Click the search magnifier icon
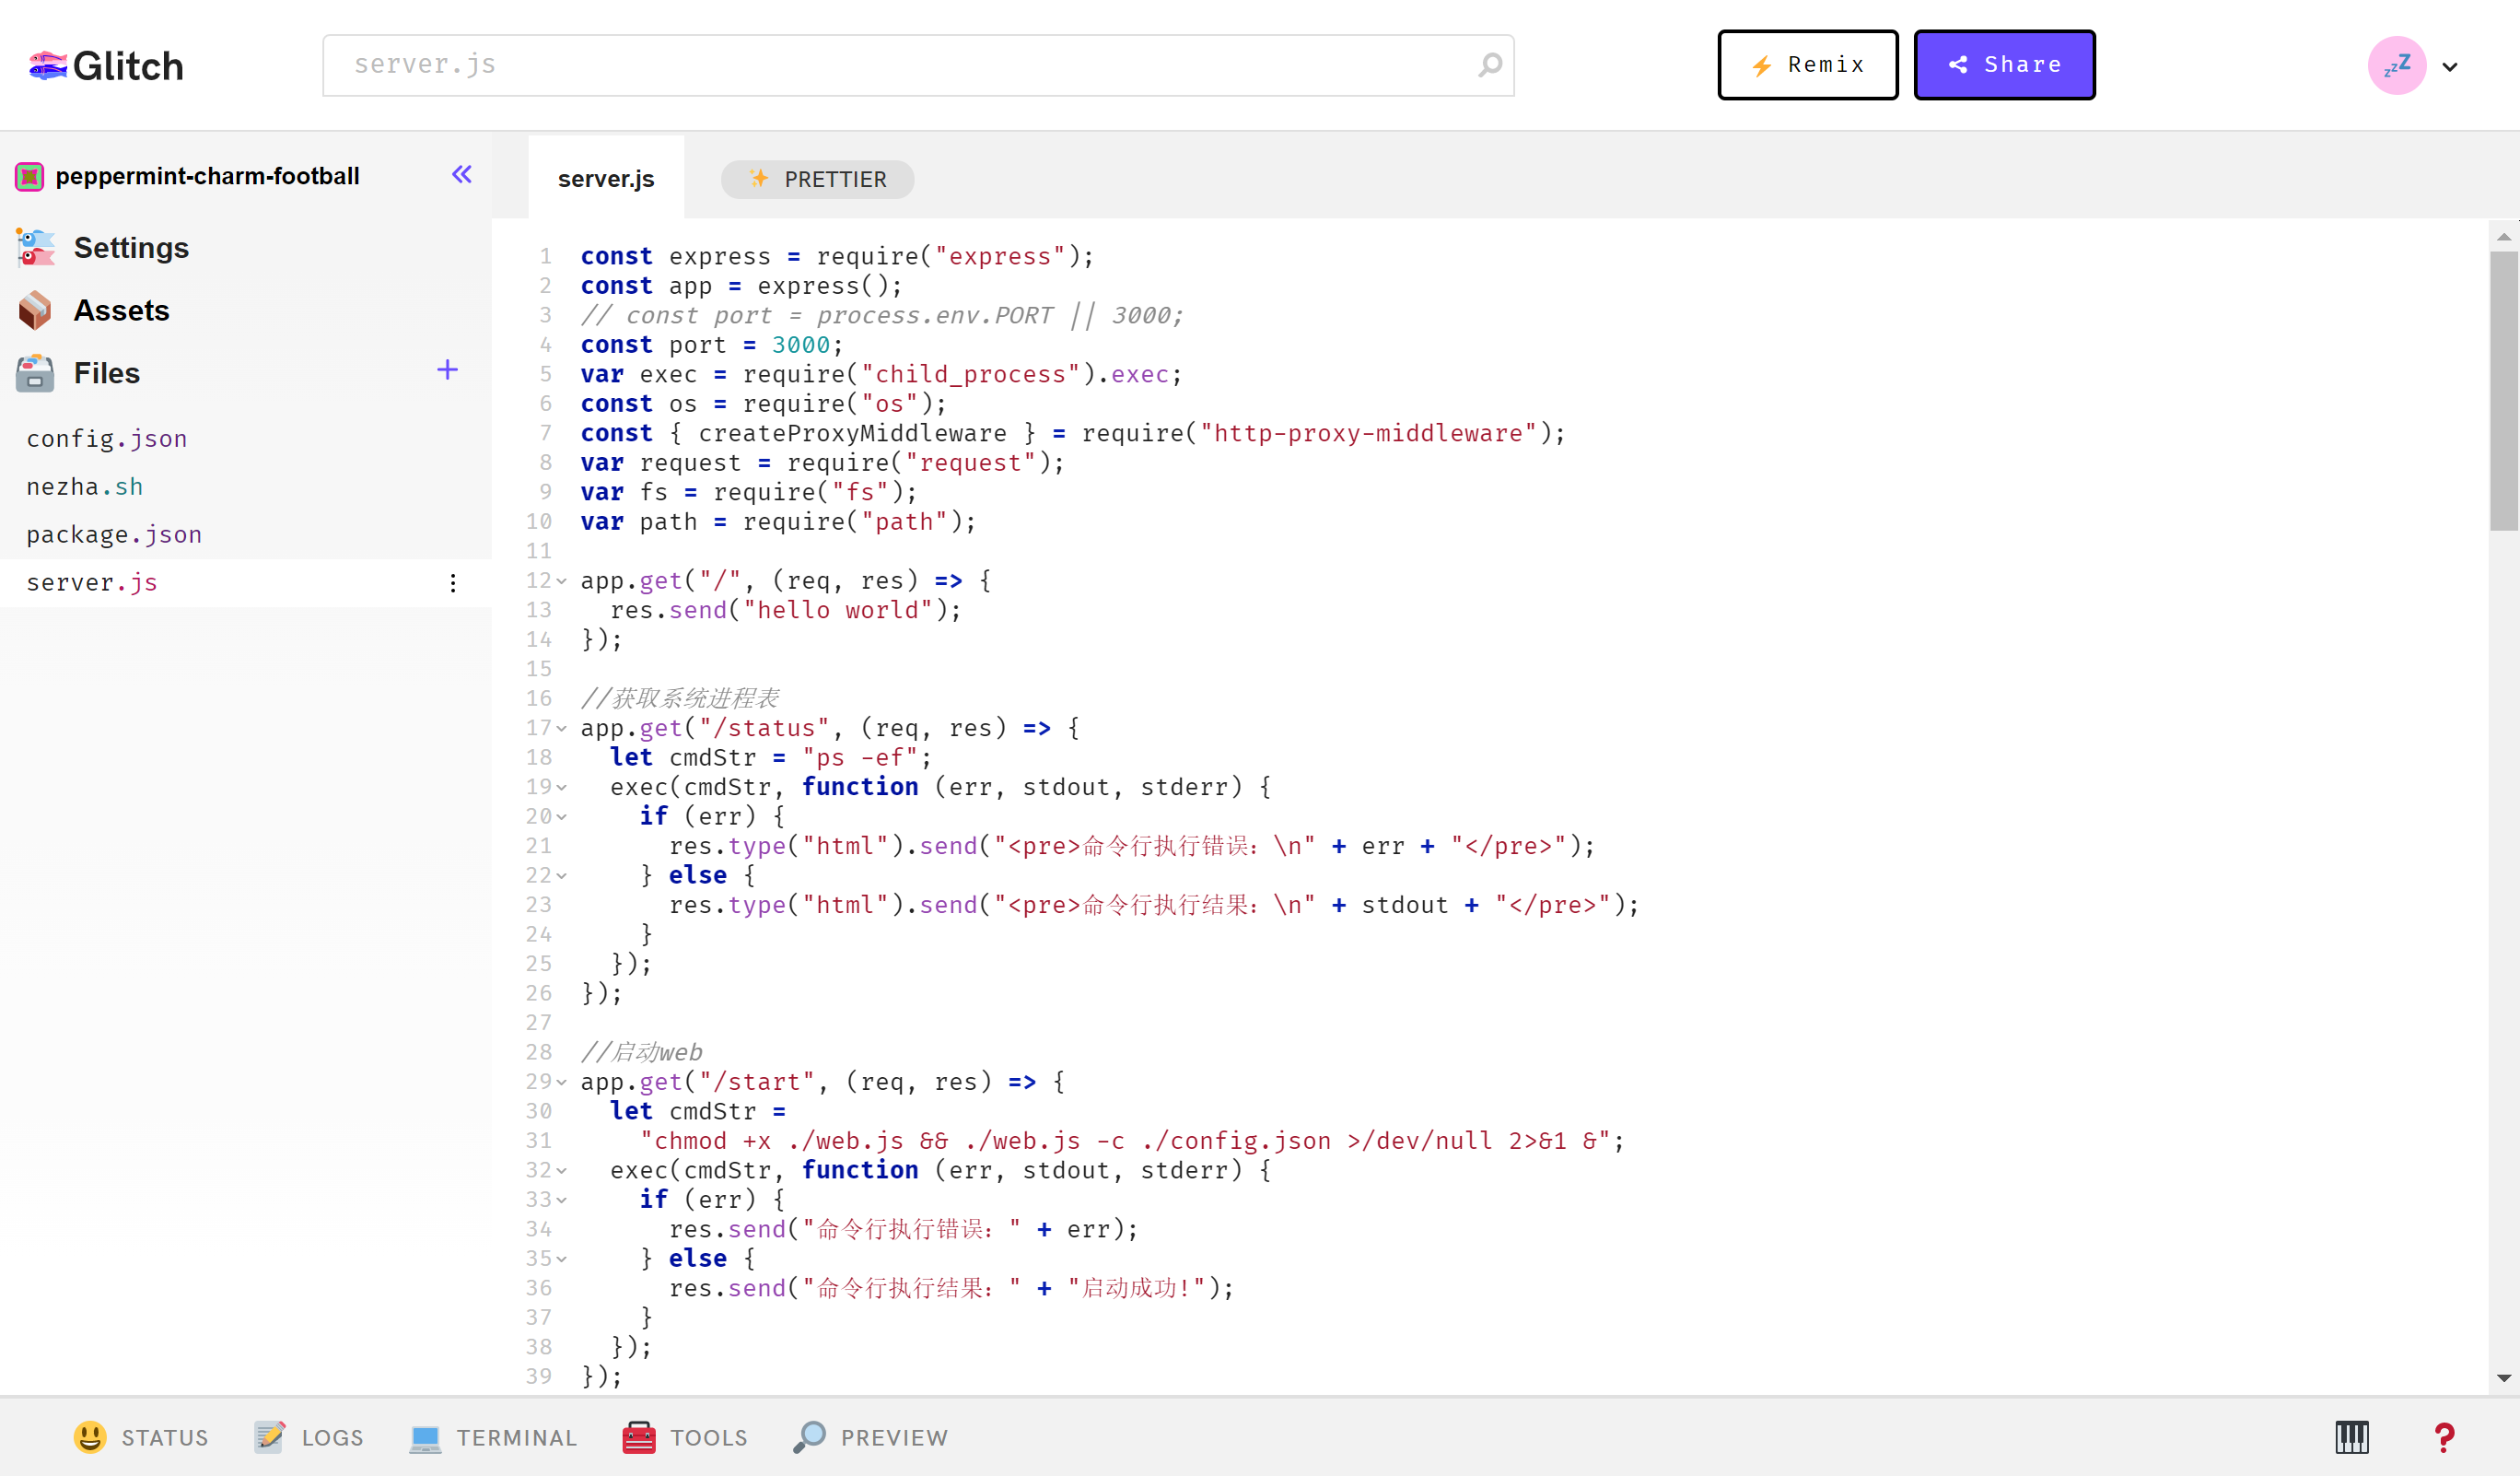This screenshot has height=1476, width=2520. tap(1490, 65)
